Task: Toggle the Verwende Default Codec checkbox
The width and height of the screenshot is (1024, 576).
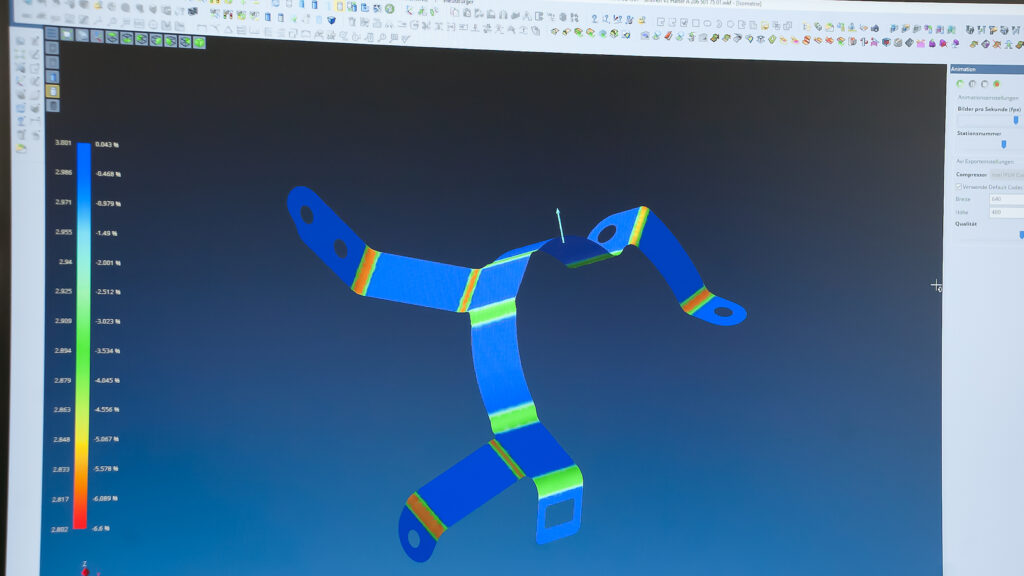Action: [959, 187]
